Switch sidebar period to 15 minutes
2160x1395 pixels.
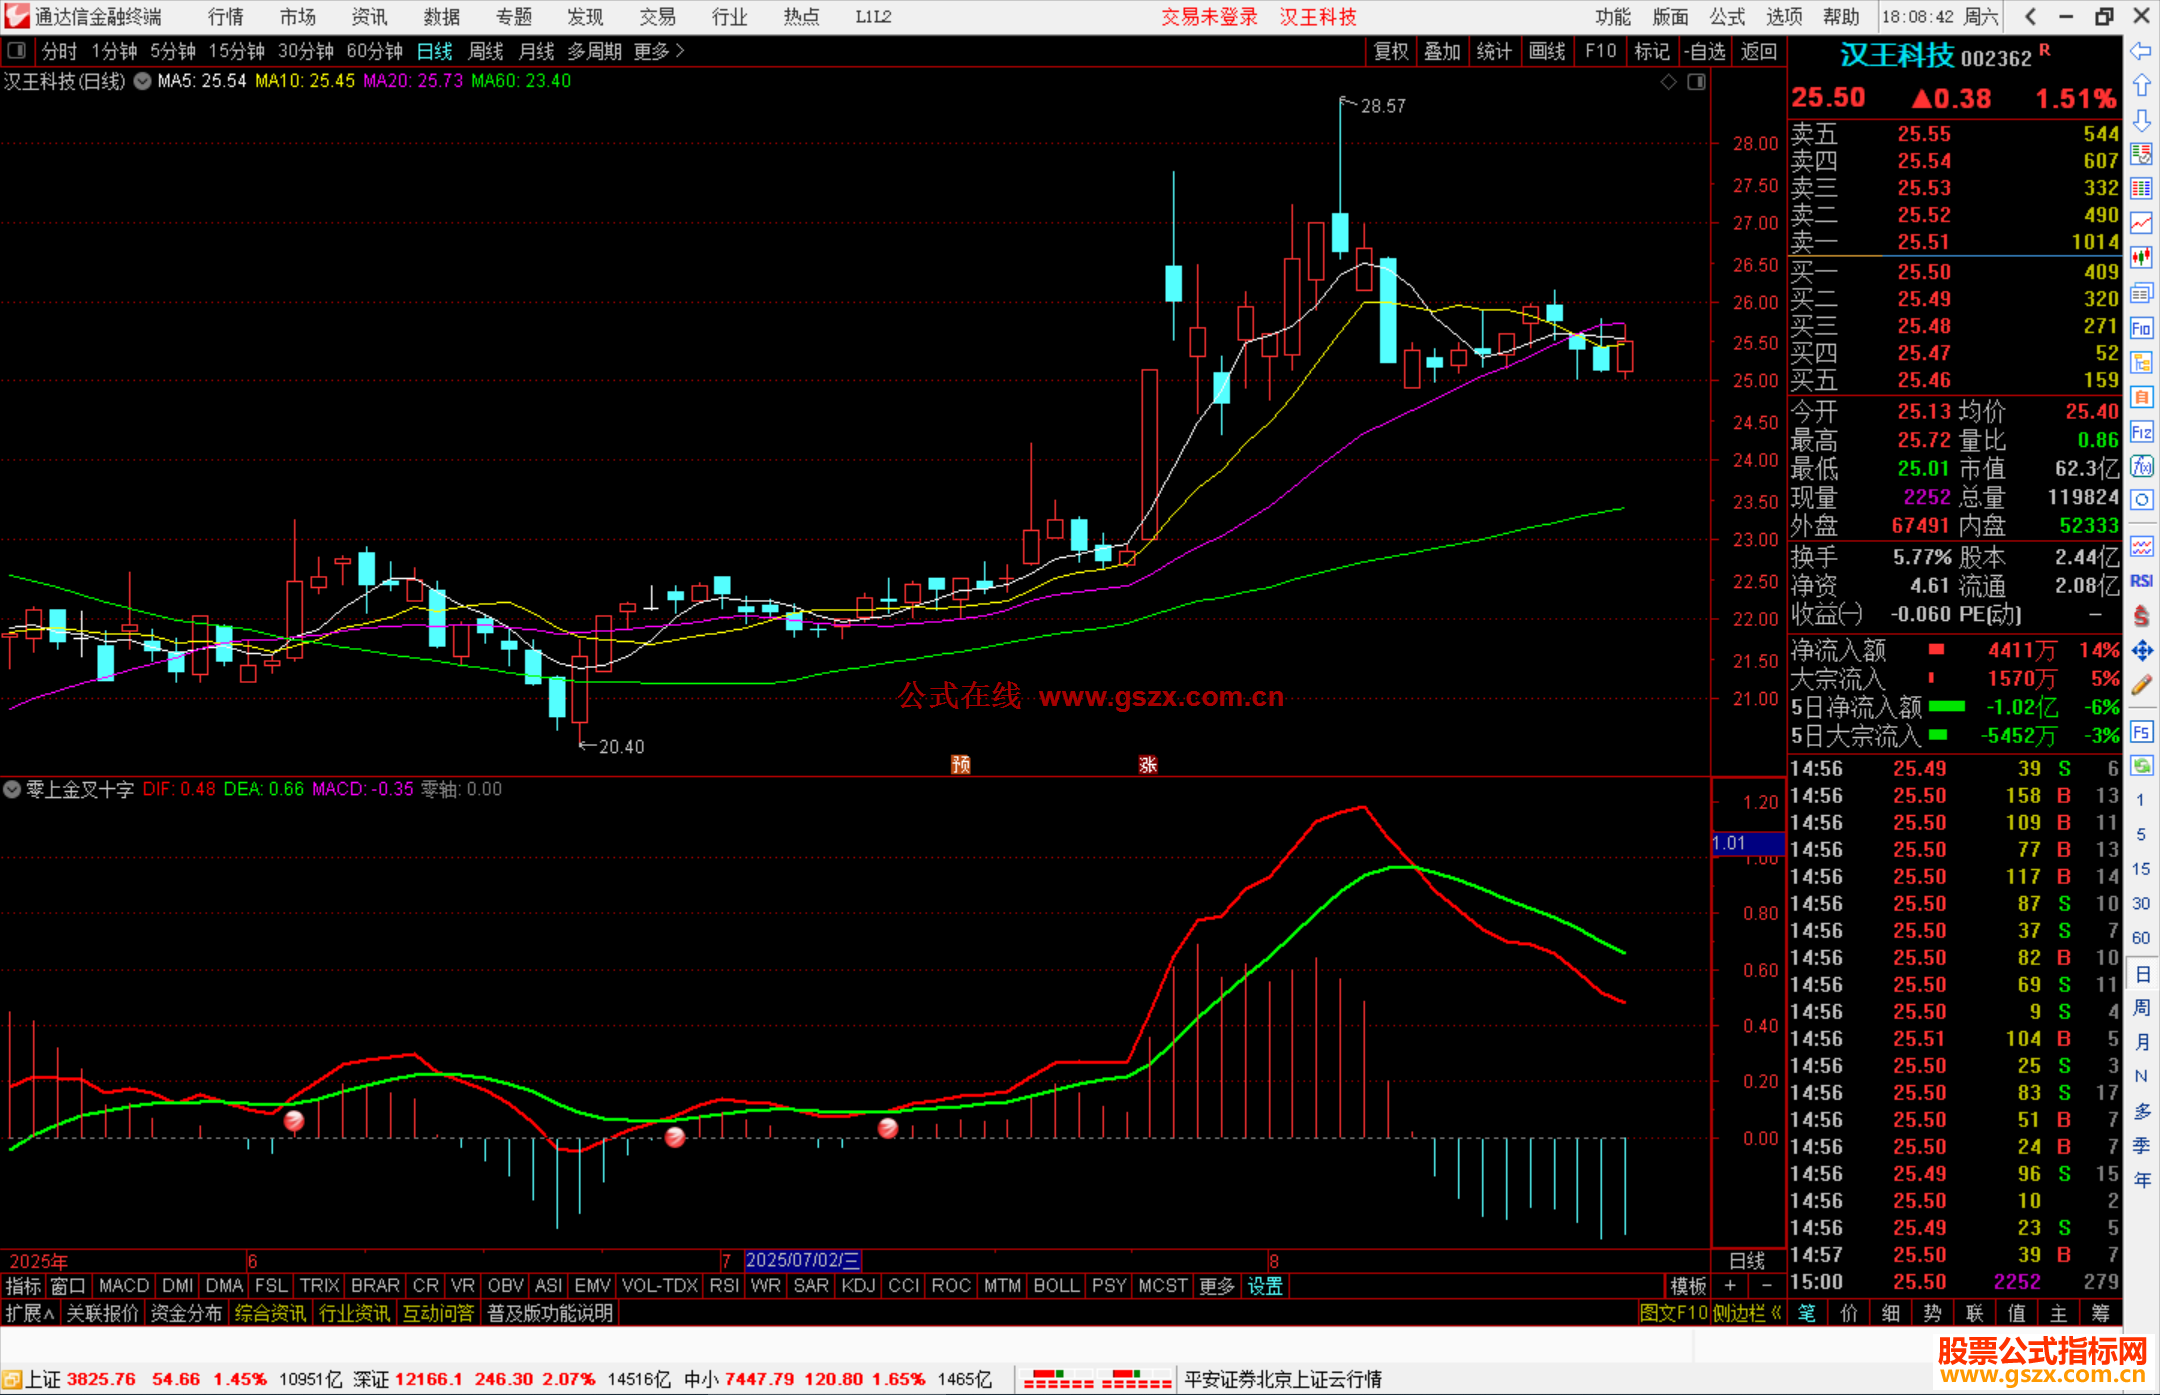(x=2141, y=869)
